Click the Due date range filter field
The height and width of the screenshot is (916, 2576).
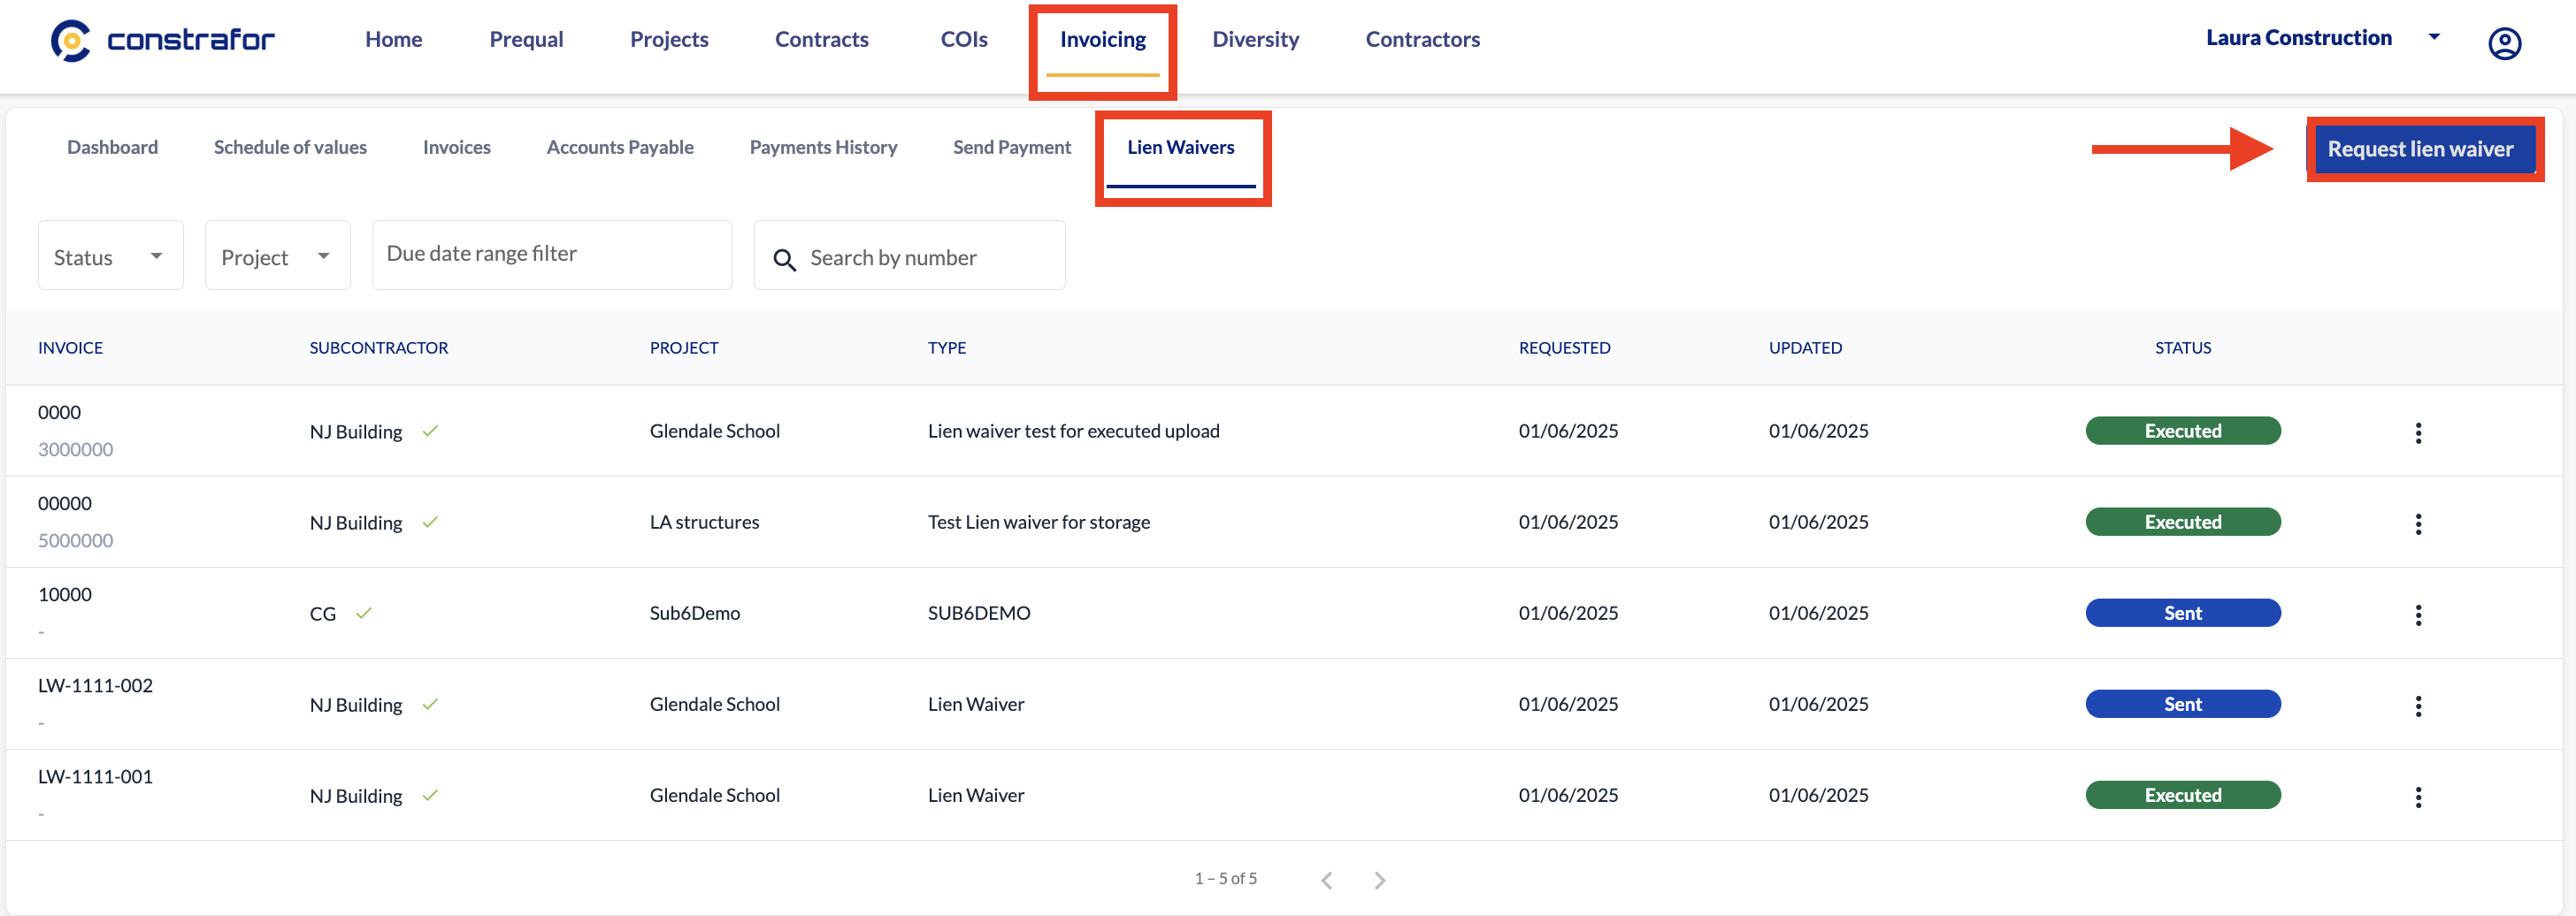(x=552, y=255)
